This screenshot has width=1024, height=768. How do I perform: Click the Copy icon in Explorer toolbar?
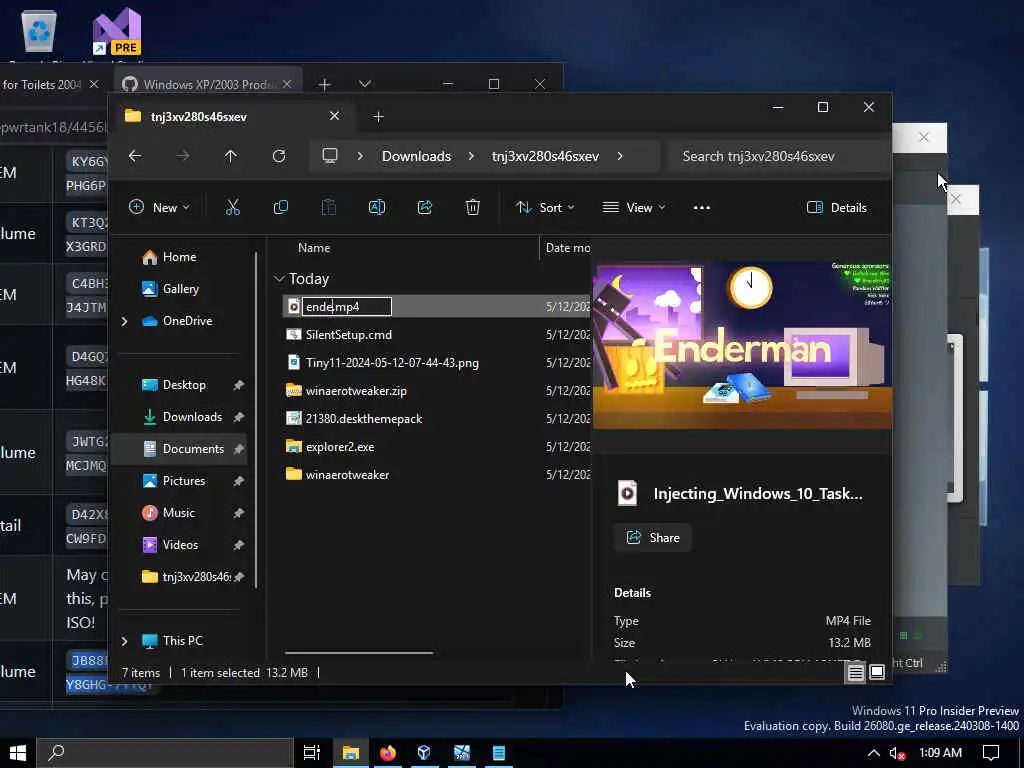tap(281, 208)
